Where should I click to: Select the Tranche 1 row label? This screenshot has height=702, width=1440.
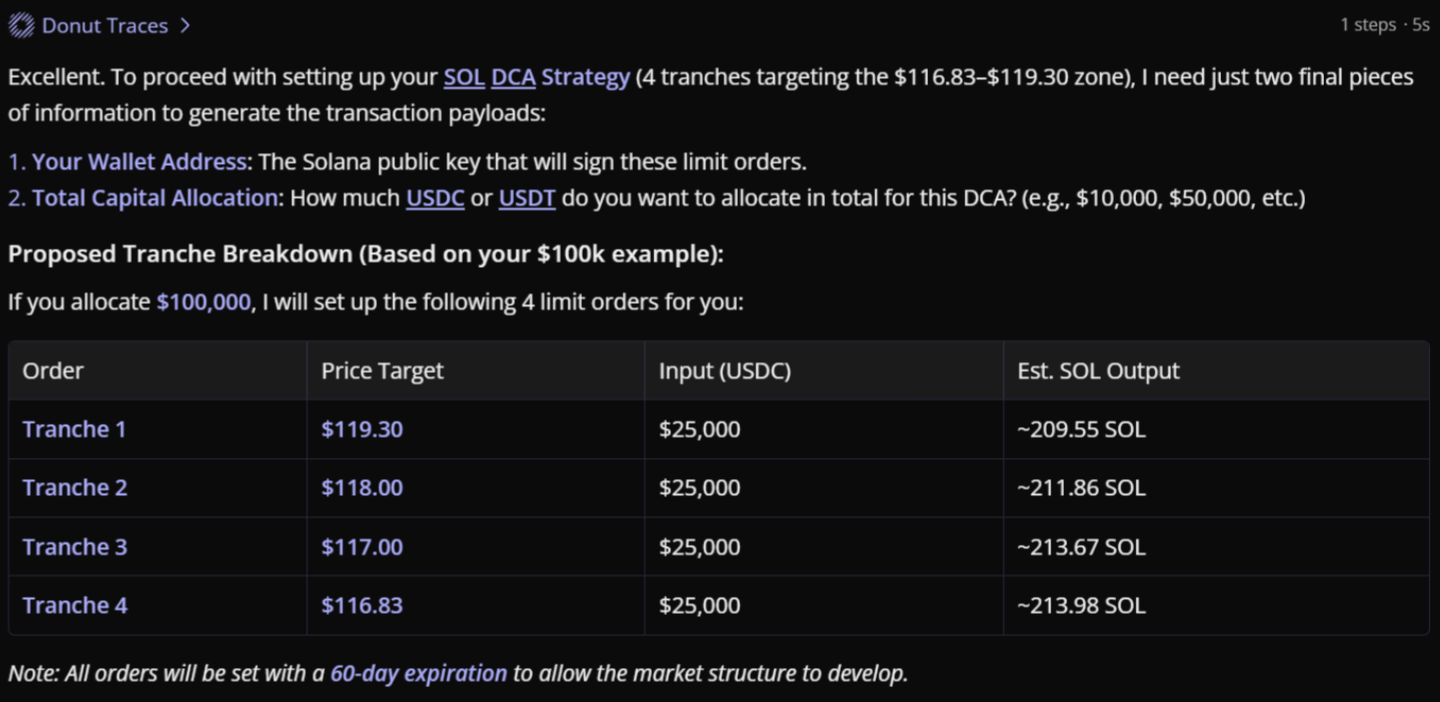pos(75,430)
